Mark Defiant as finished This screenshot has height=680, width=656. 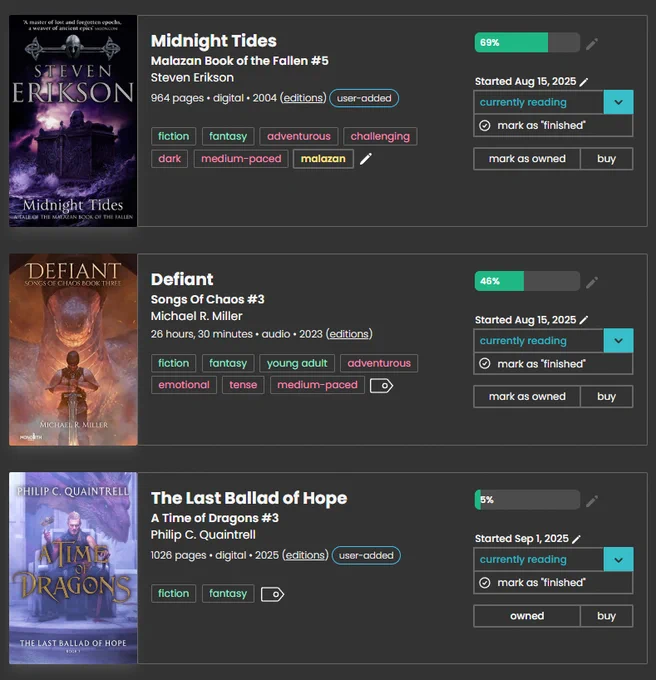(x=553, y=363)
